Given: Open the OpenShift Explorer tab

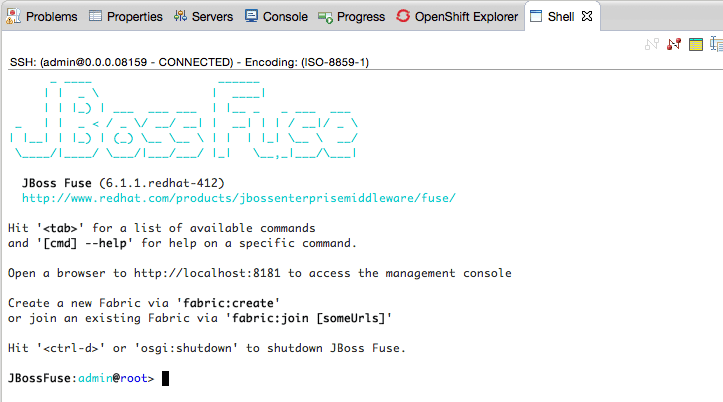Looking at the screenshot, I should click(x=457, y=17).
